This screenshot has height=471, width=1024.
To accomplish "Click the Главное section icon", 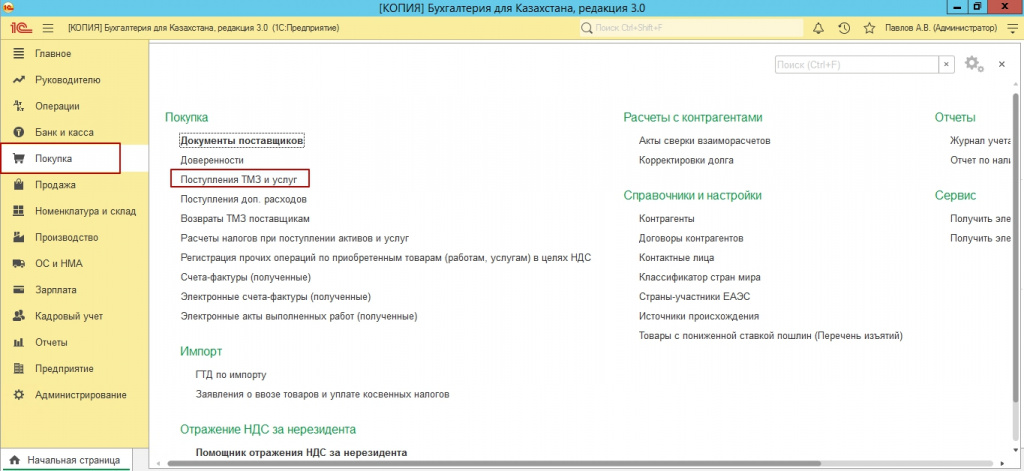I will click(x=19, y=54).
